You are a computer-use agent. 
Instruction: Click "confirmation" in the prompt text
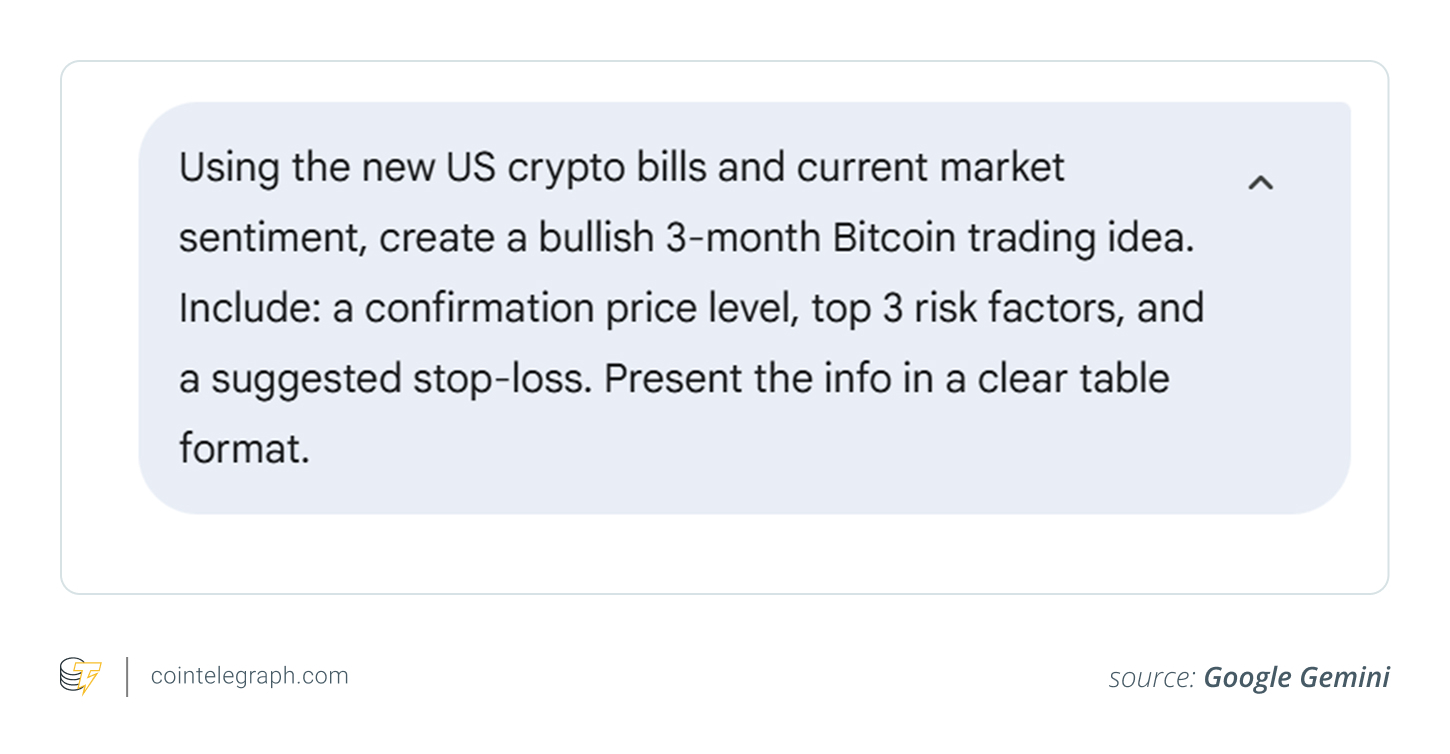coord(478,309)
